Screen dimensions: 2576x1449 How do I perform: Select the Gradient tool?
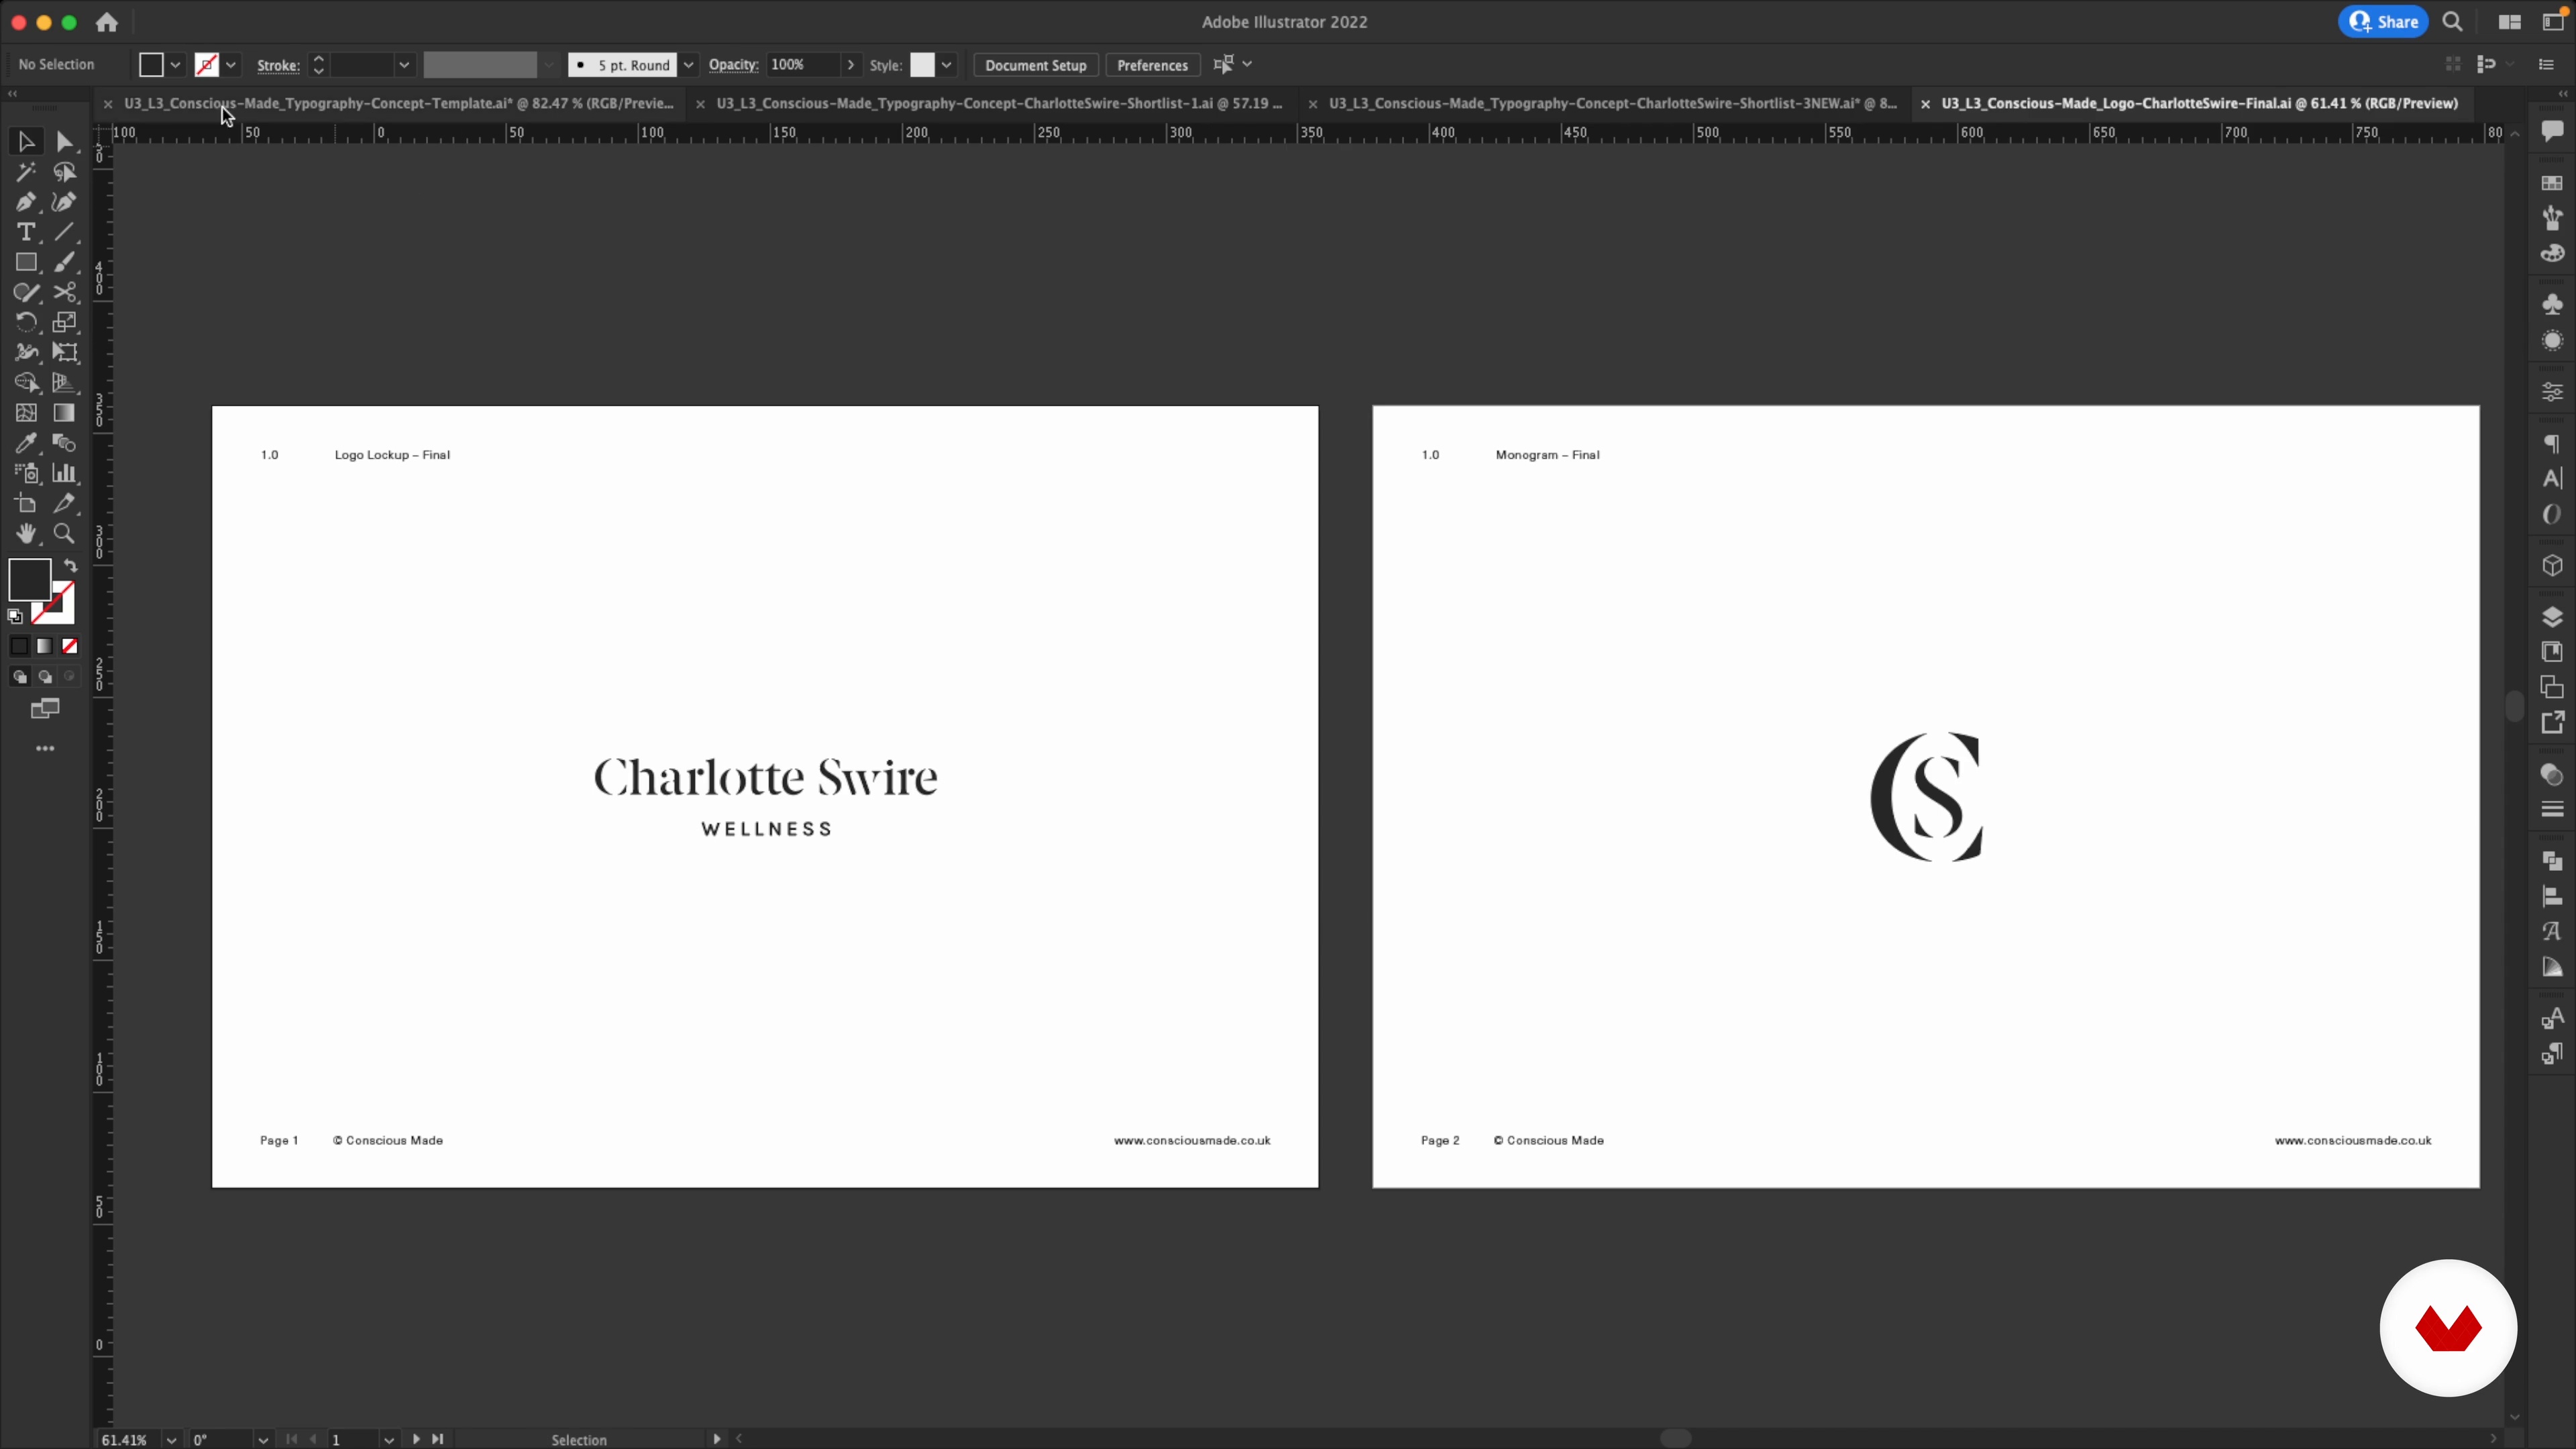coord(64,413)
